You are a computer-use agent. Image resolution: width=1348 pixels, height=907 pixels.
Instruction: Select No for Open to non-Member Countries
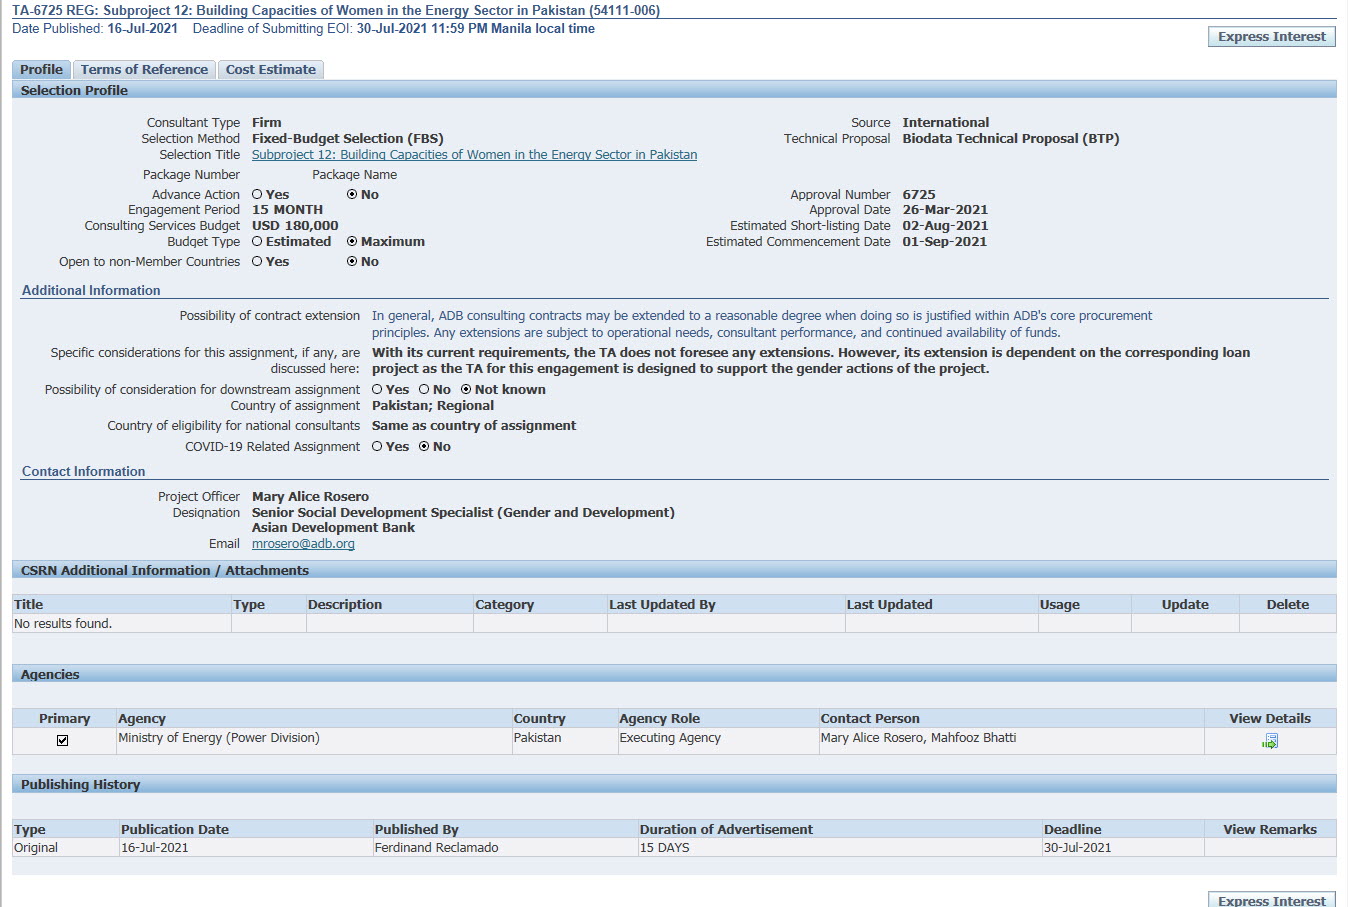pos(352,262)
